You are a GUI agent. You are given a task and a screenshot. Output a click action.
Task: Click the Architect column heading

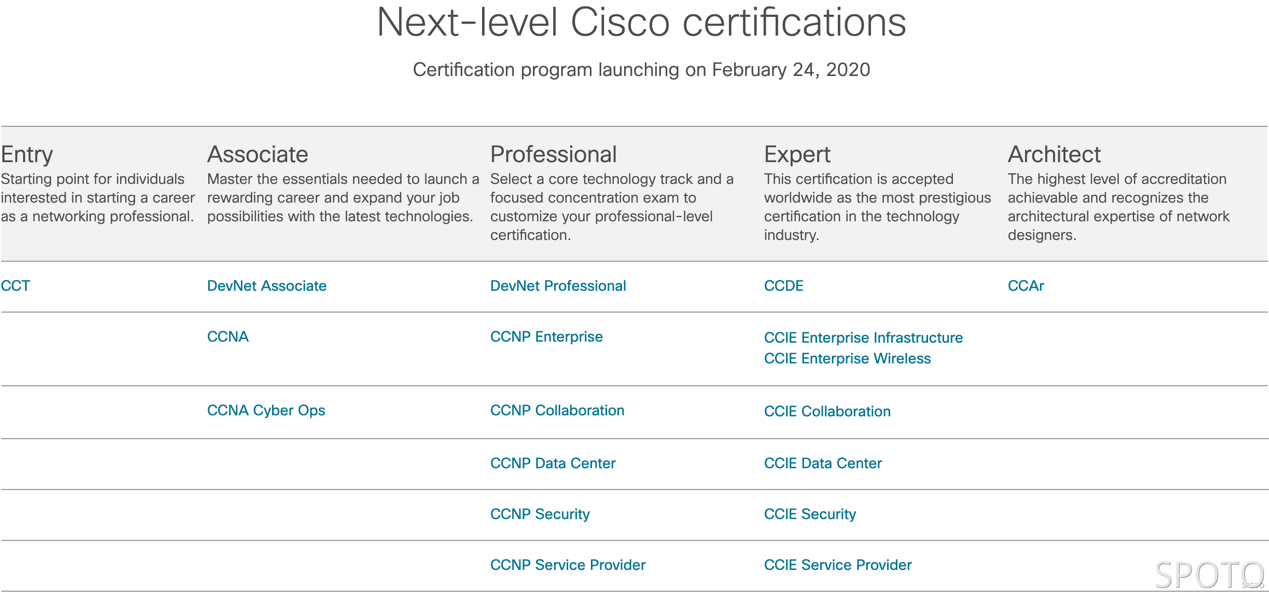tap(1055, 154)
